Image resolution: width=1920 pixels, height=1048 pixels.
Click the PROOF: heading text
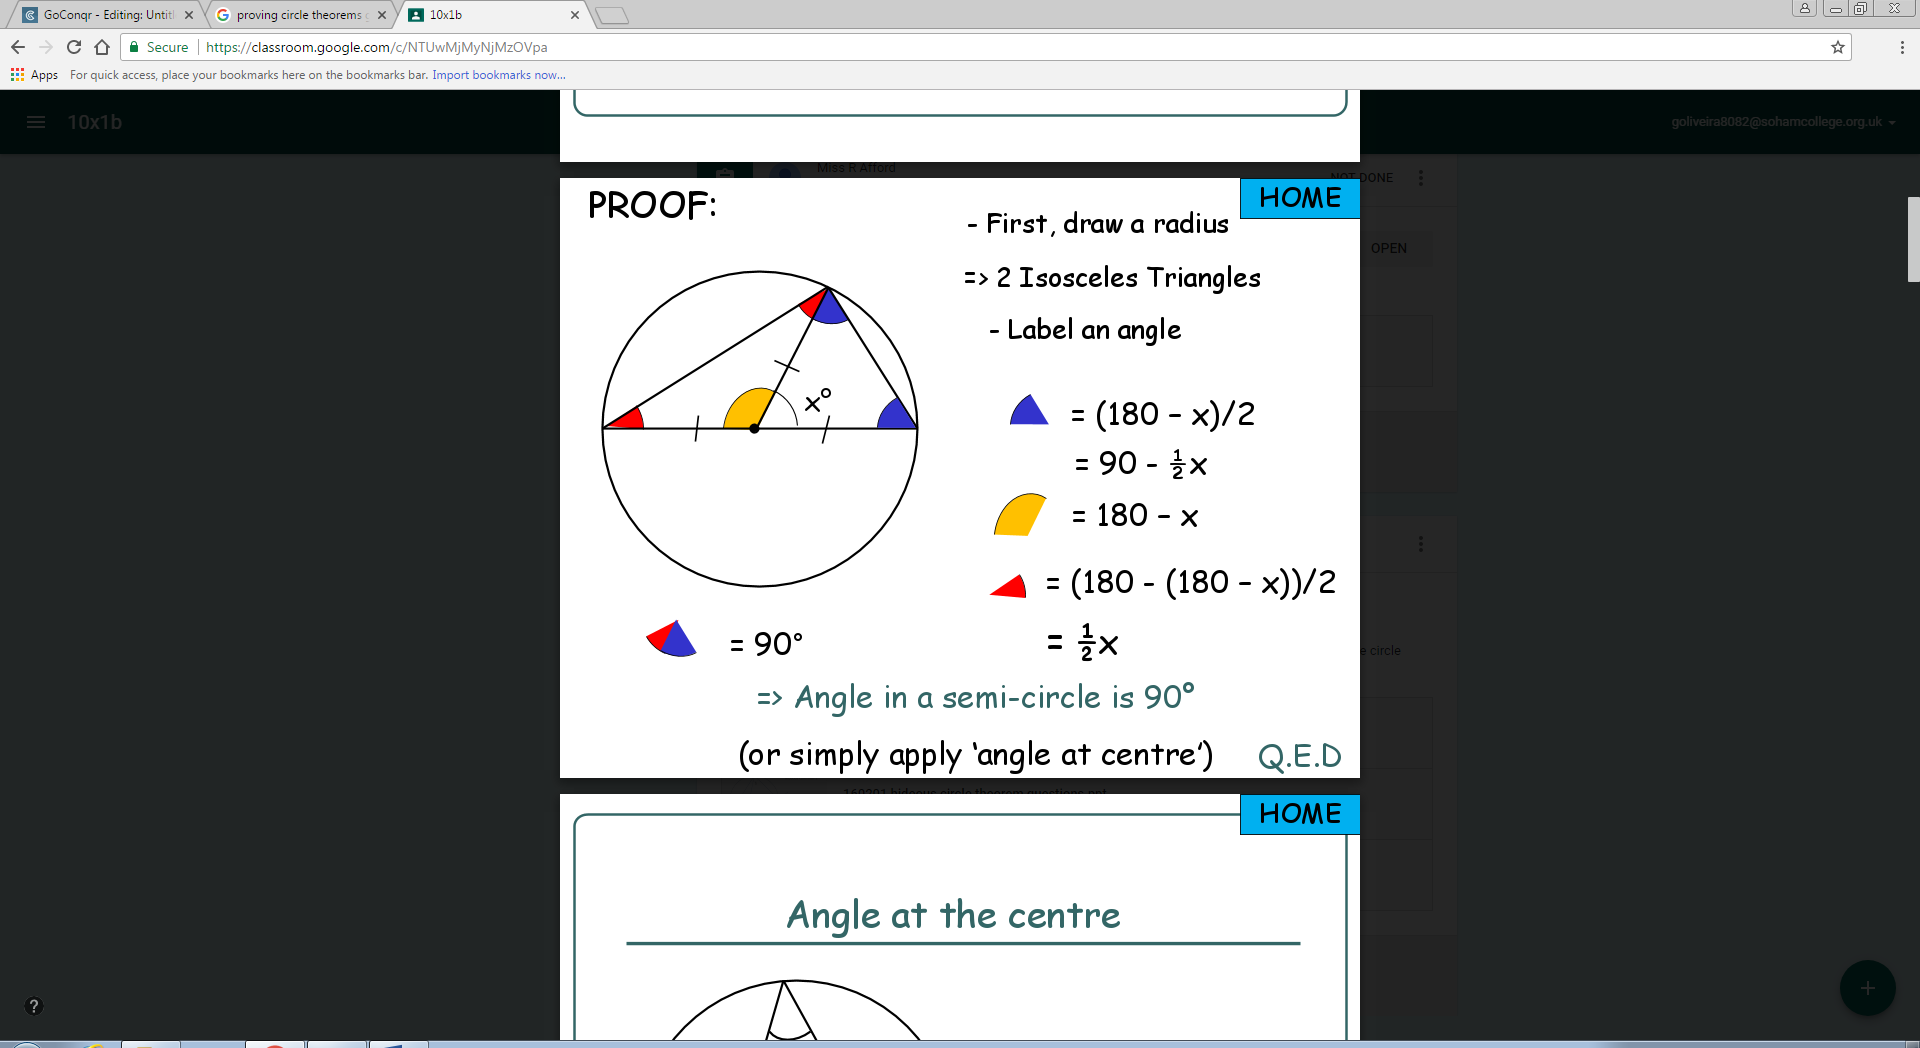(652, 205)
